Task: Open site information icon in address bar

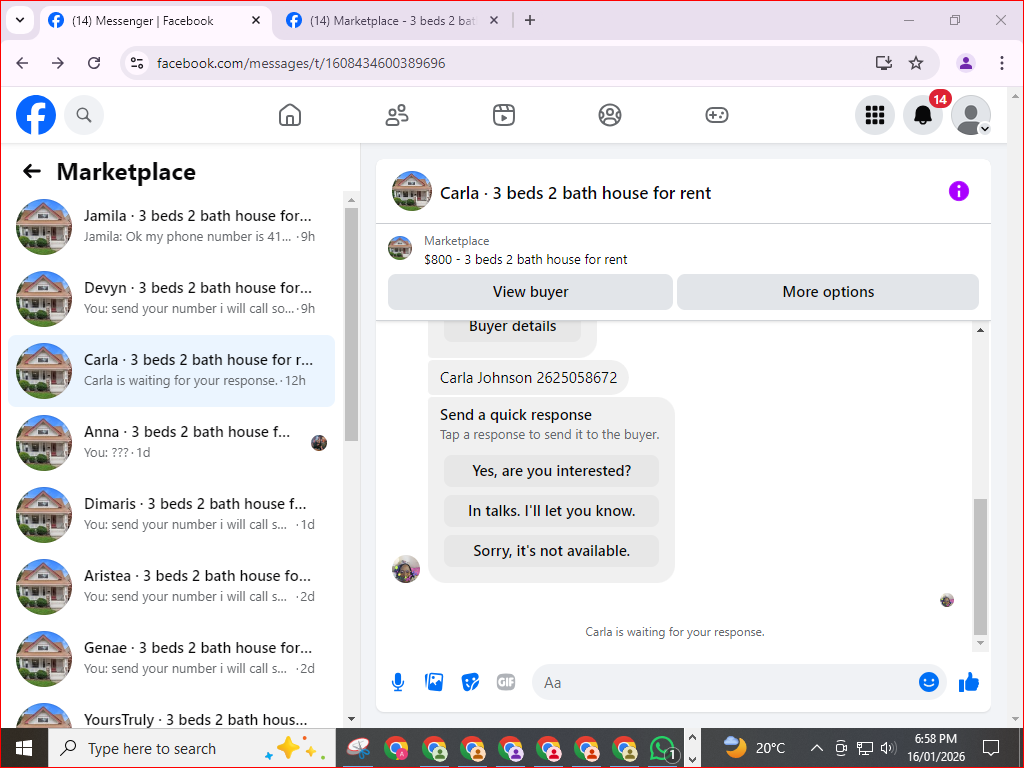Action: click(136, 63)
